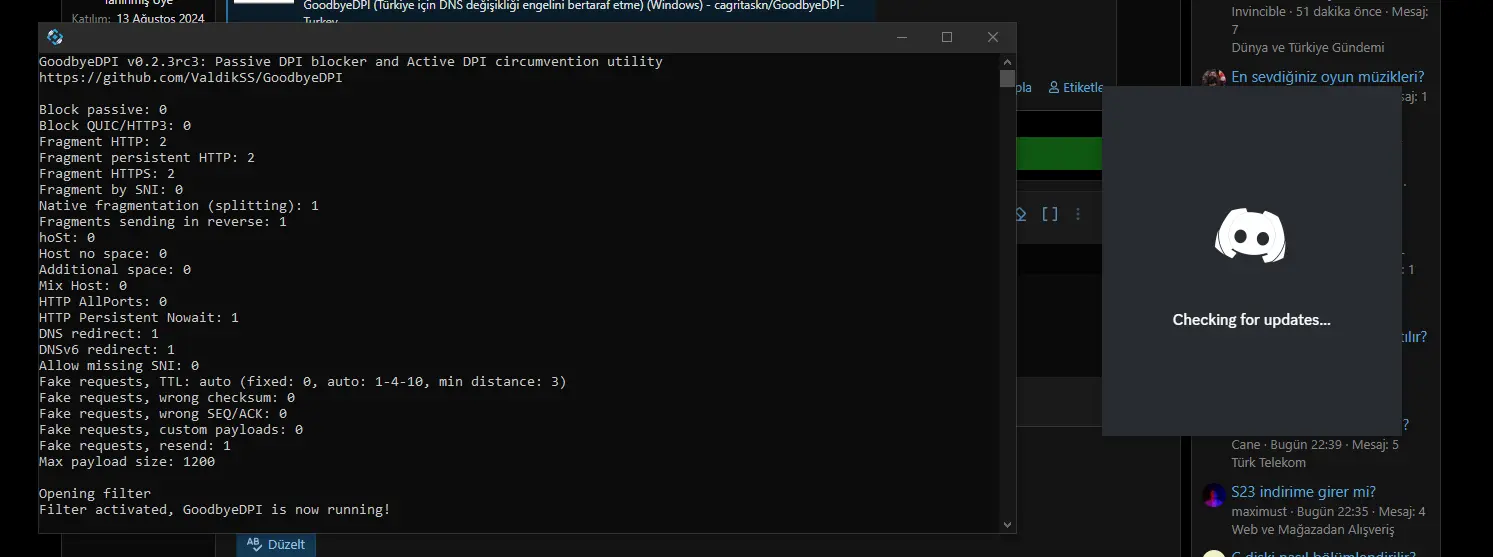Click the 'GoodbyeDPI v0.2.3rc3' header line
This screenshot has width=1493, height=557.
click(351, 61)
